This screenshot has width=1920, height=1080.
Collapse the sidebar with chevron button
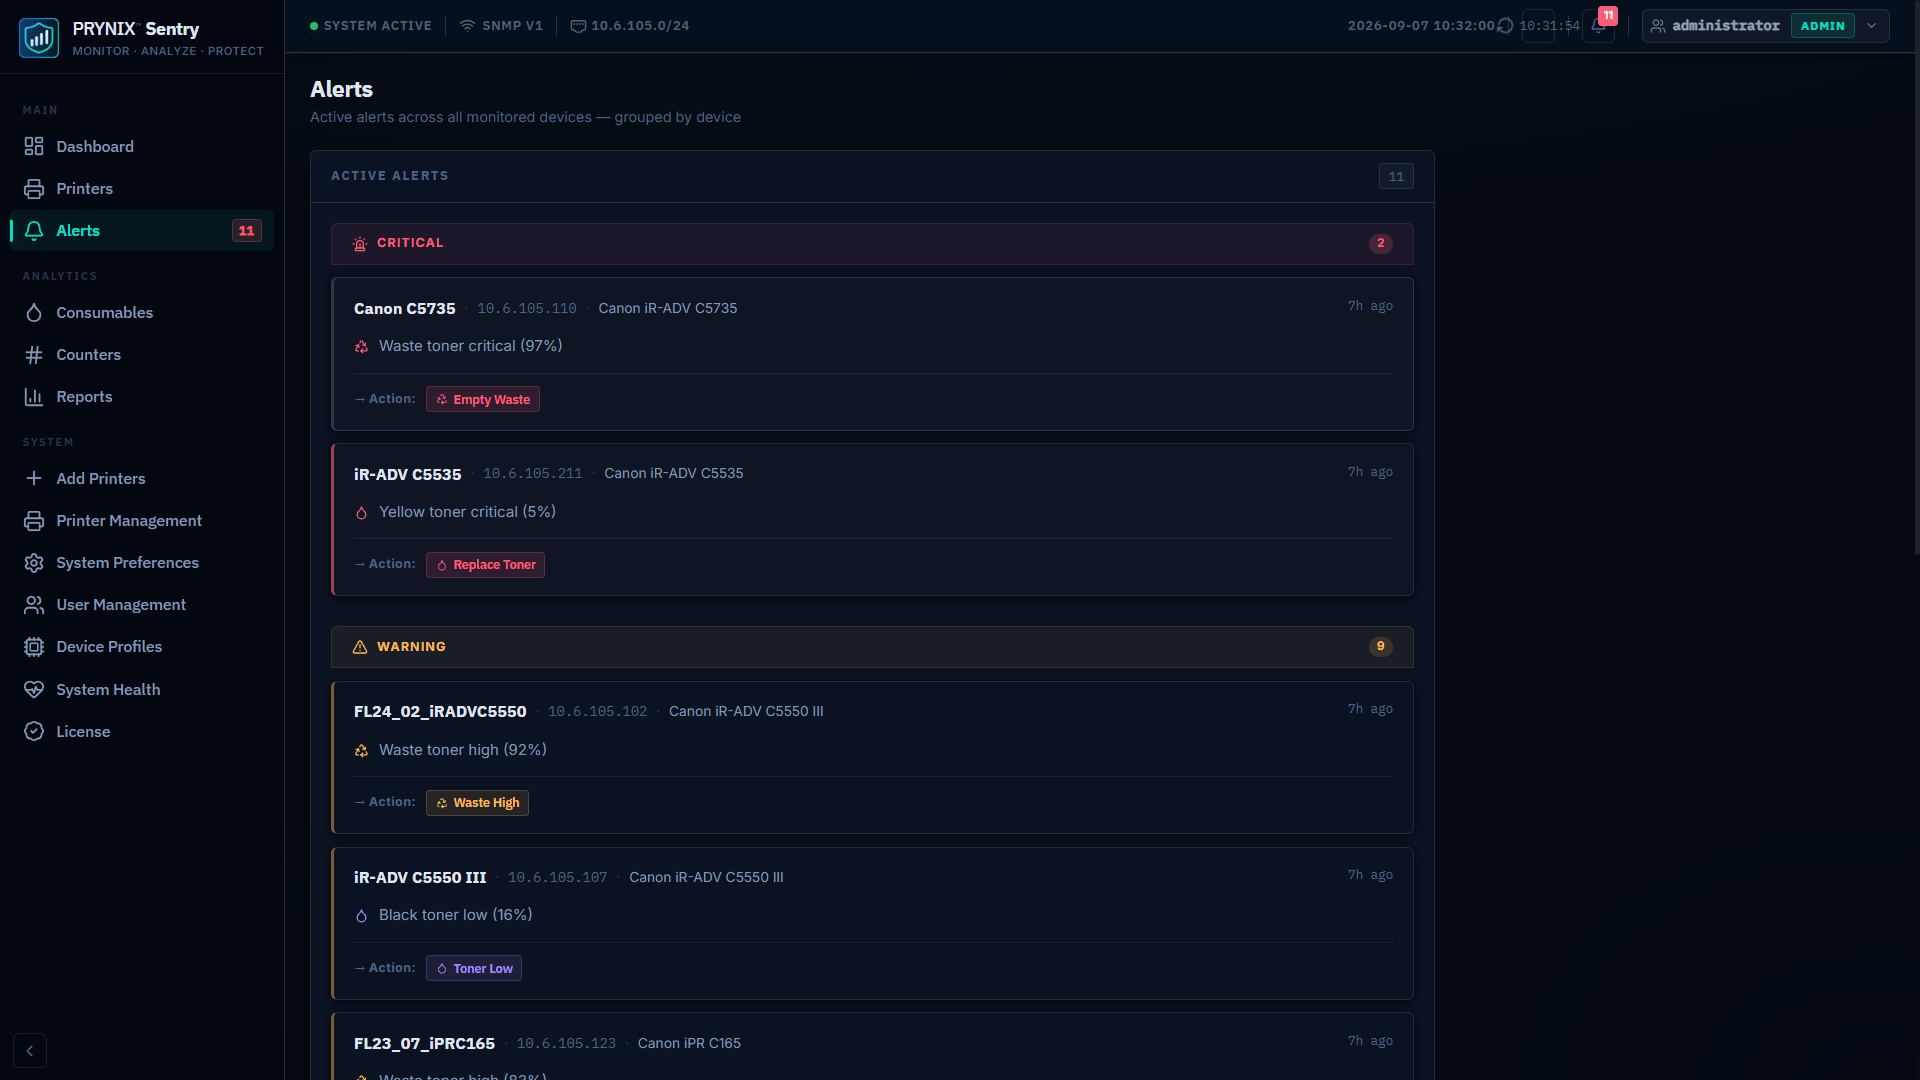tap(30, 1050)
